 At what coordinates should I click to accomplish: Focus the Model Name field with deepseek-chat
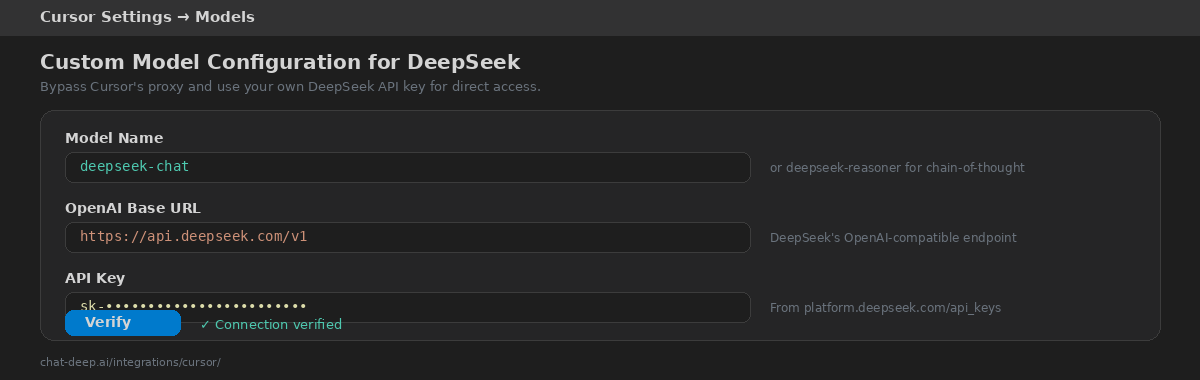tap(408, 167)
